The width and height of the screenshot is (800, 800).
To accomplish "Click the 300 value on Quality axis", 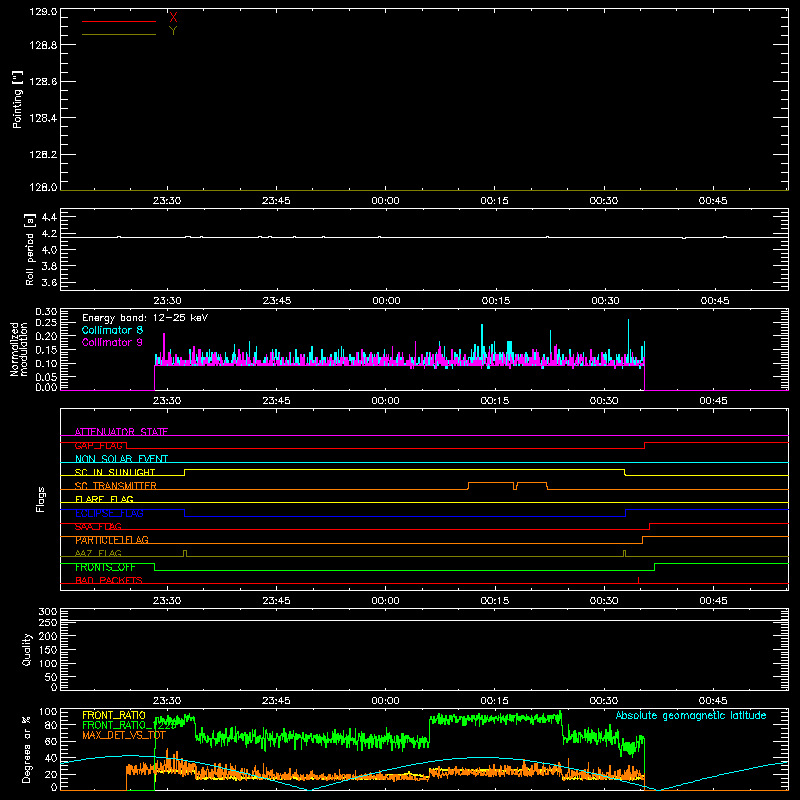I will pos(48,612).
